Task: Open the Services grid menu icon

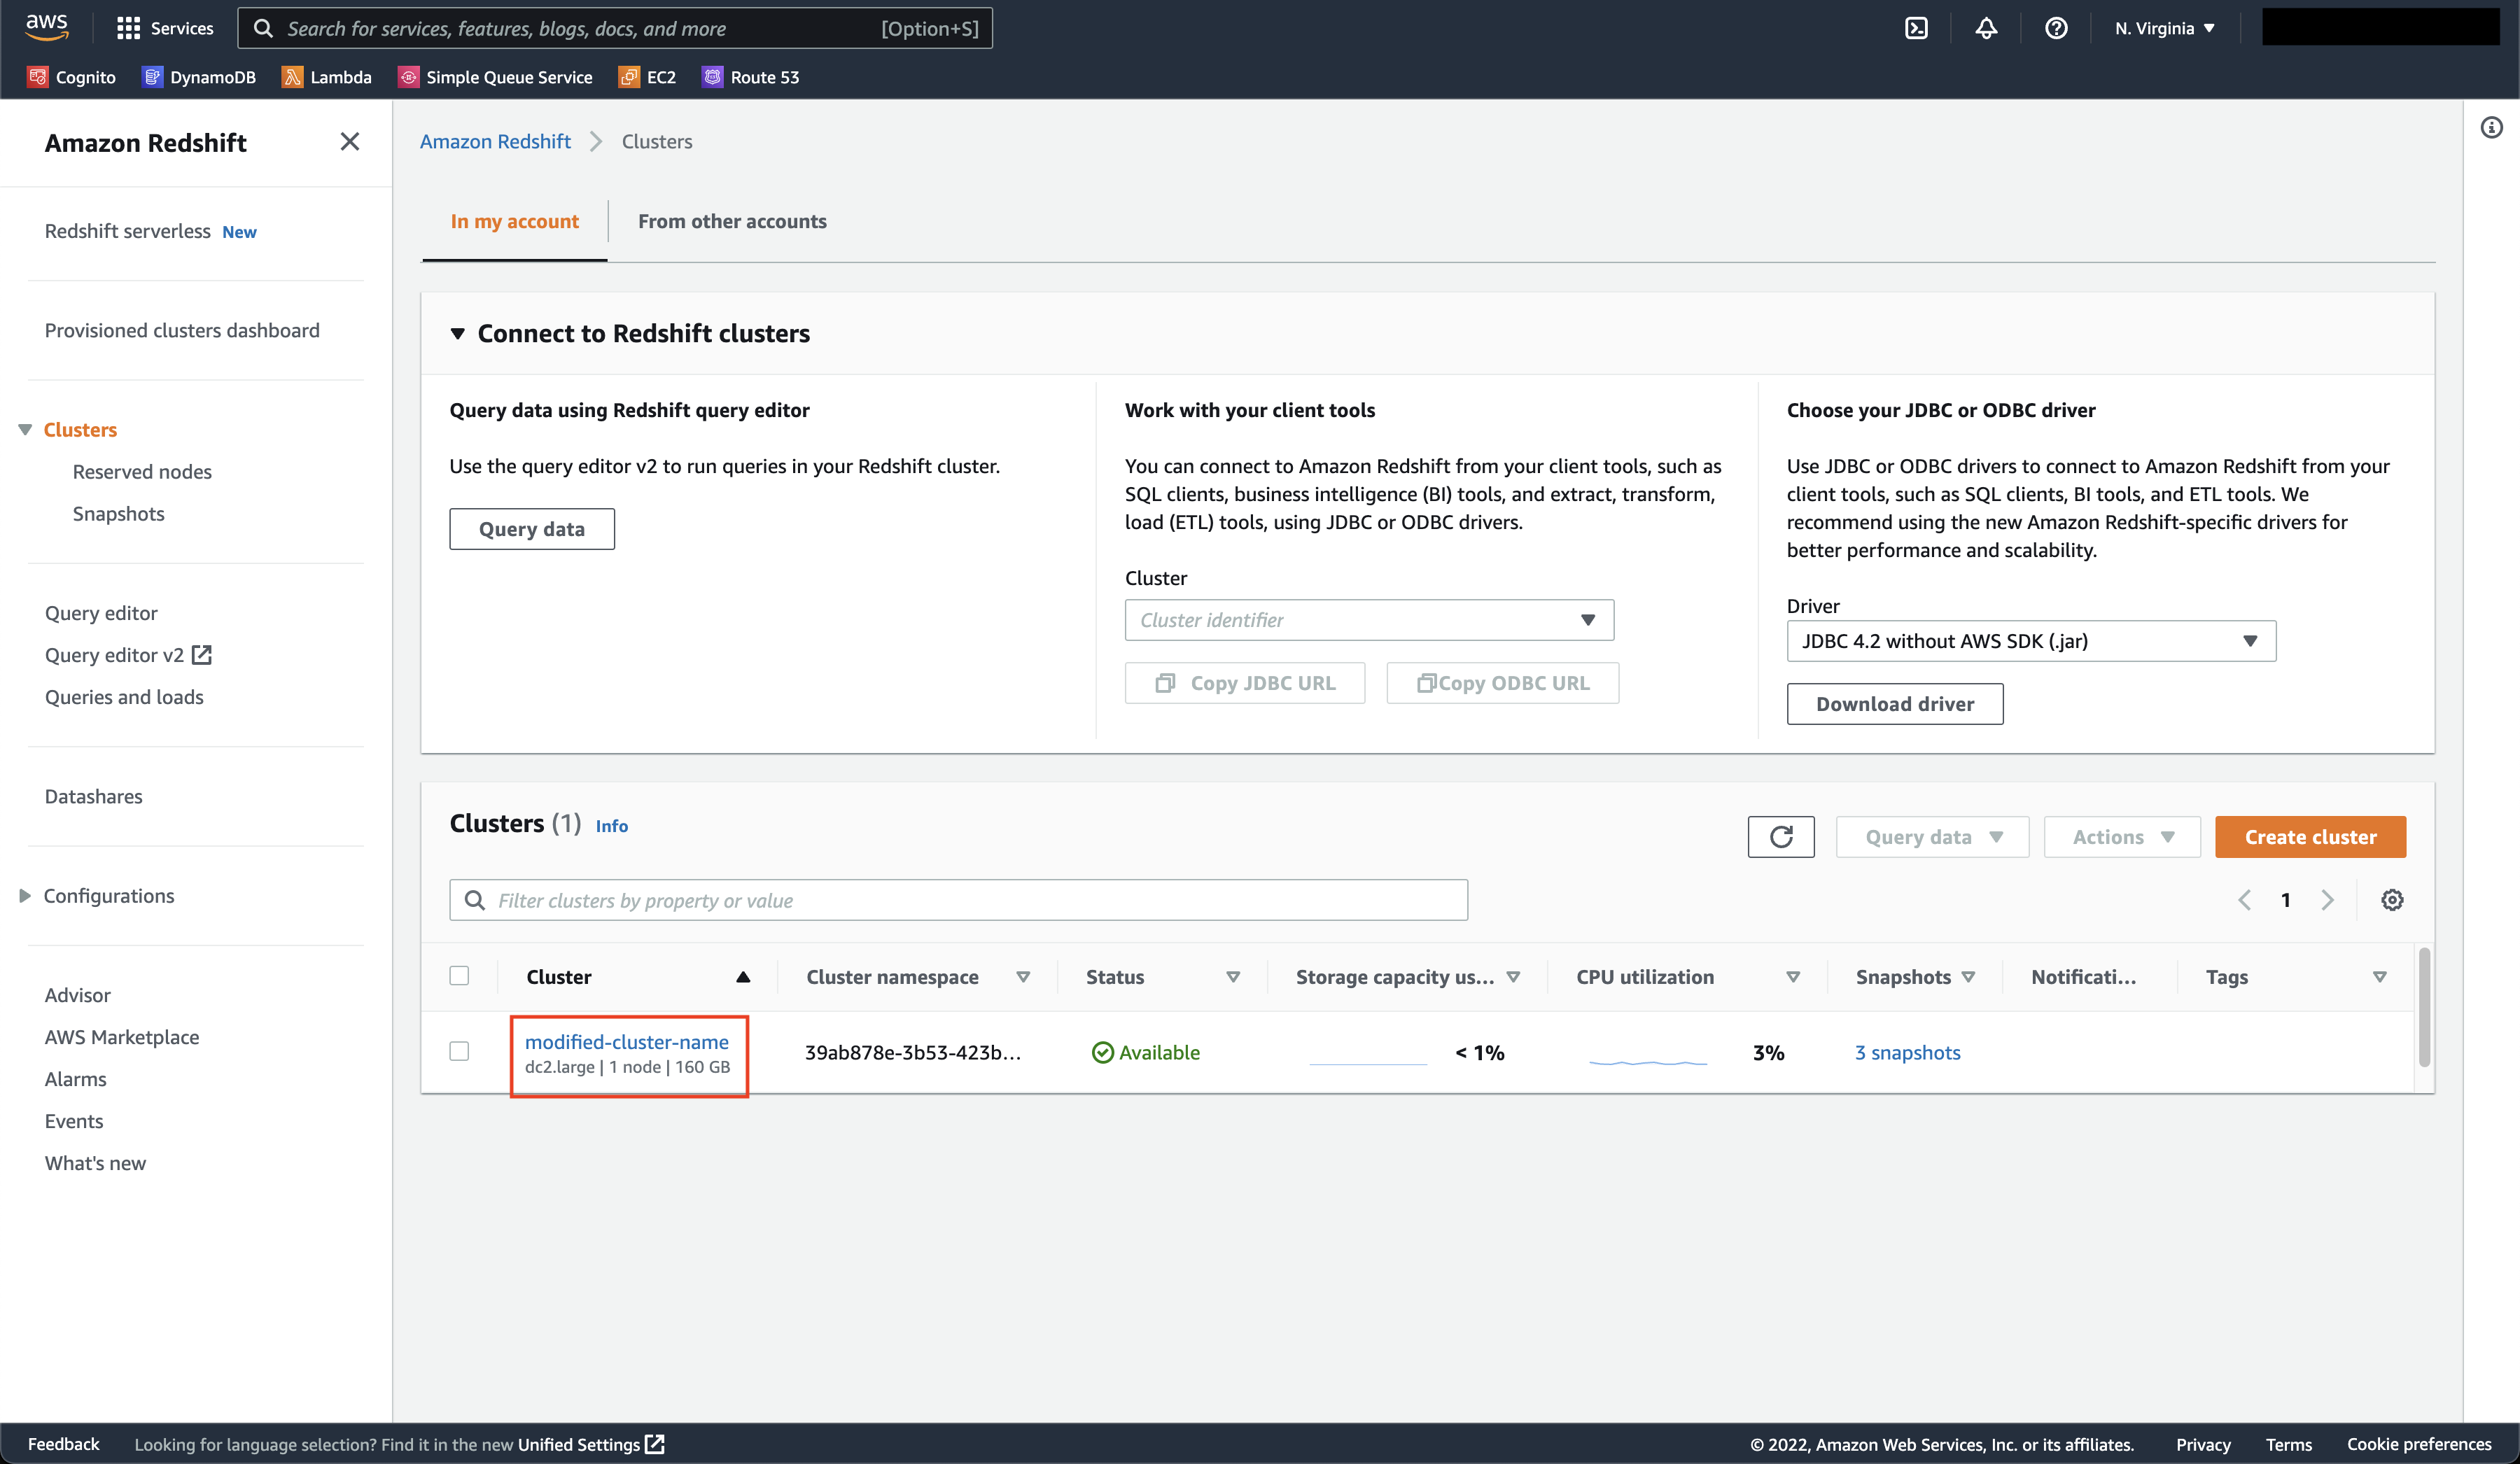Action: pyautogui.click(x=128, y=28)
